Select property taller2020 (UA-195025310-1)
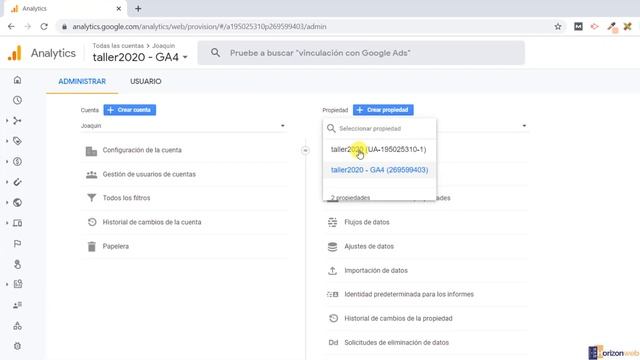 (378, 149)
